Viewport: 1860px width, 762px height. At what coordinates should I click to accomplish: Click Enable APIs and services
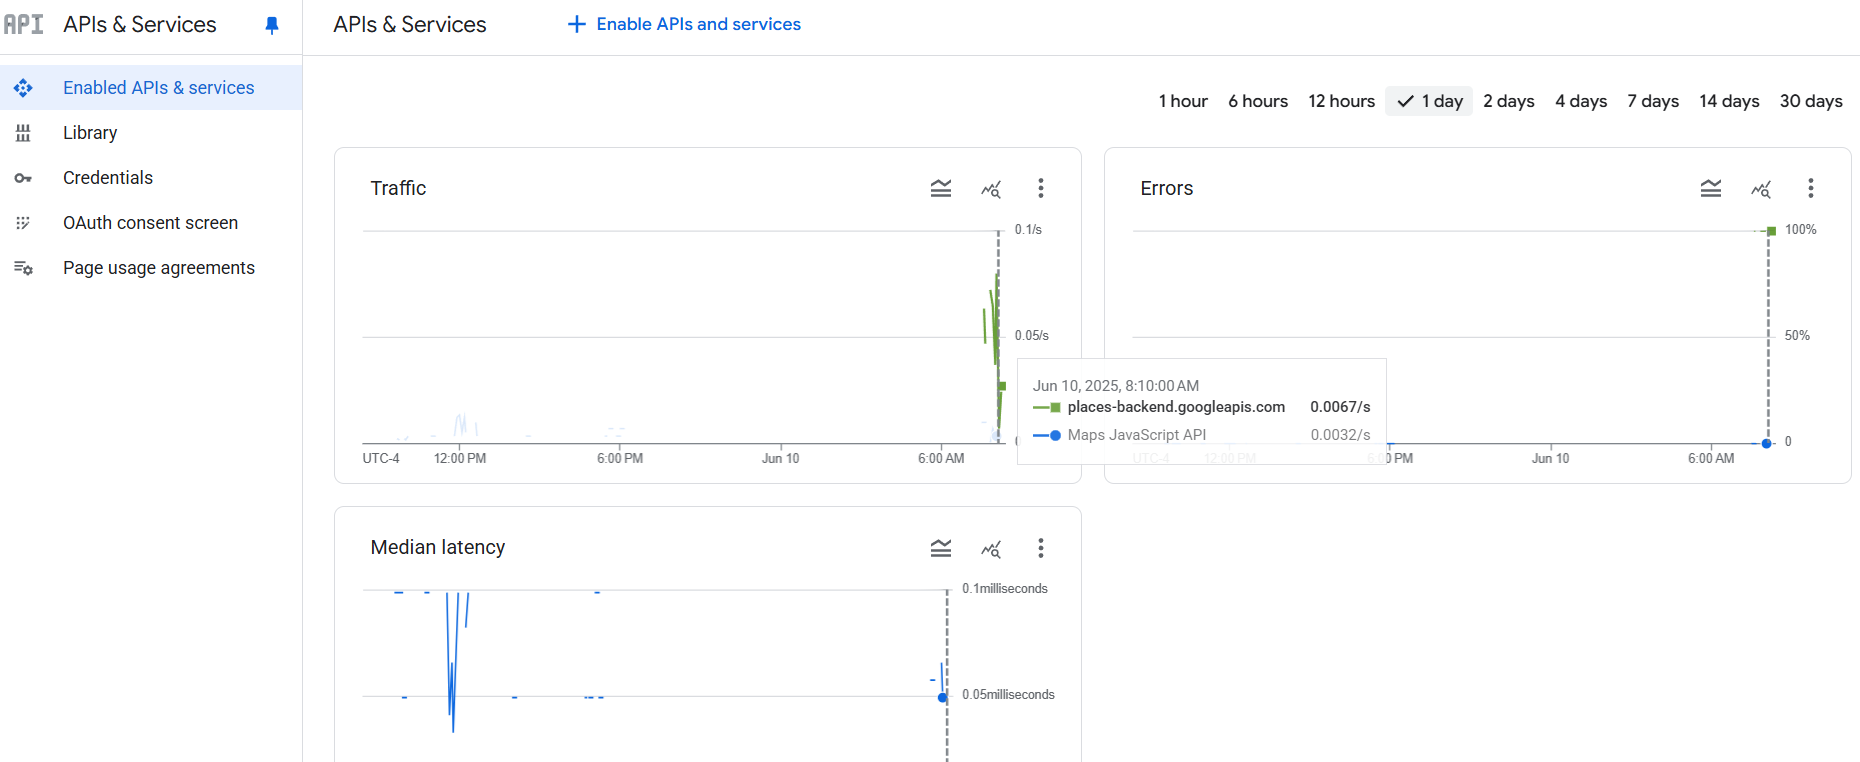click(x=684, y=24)
